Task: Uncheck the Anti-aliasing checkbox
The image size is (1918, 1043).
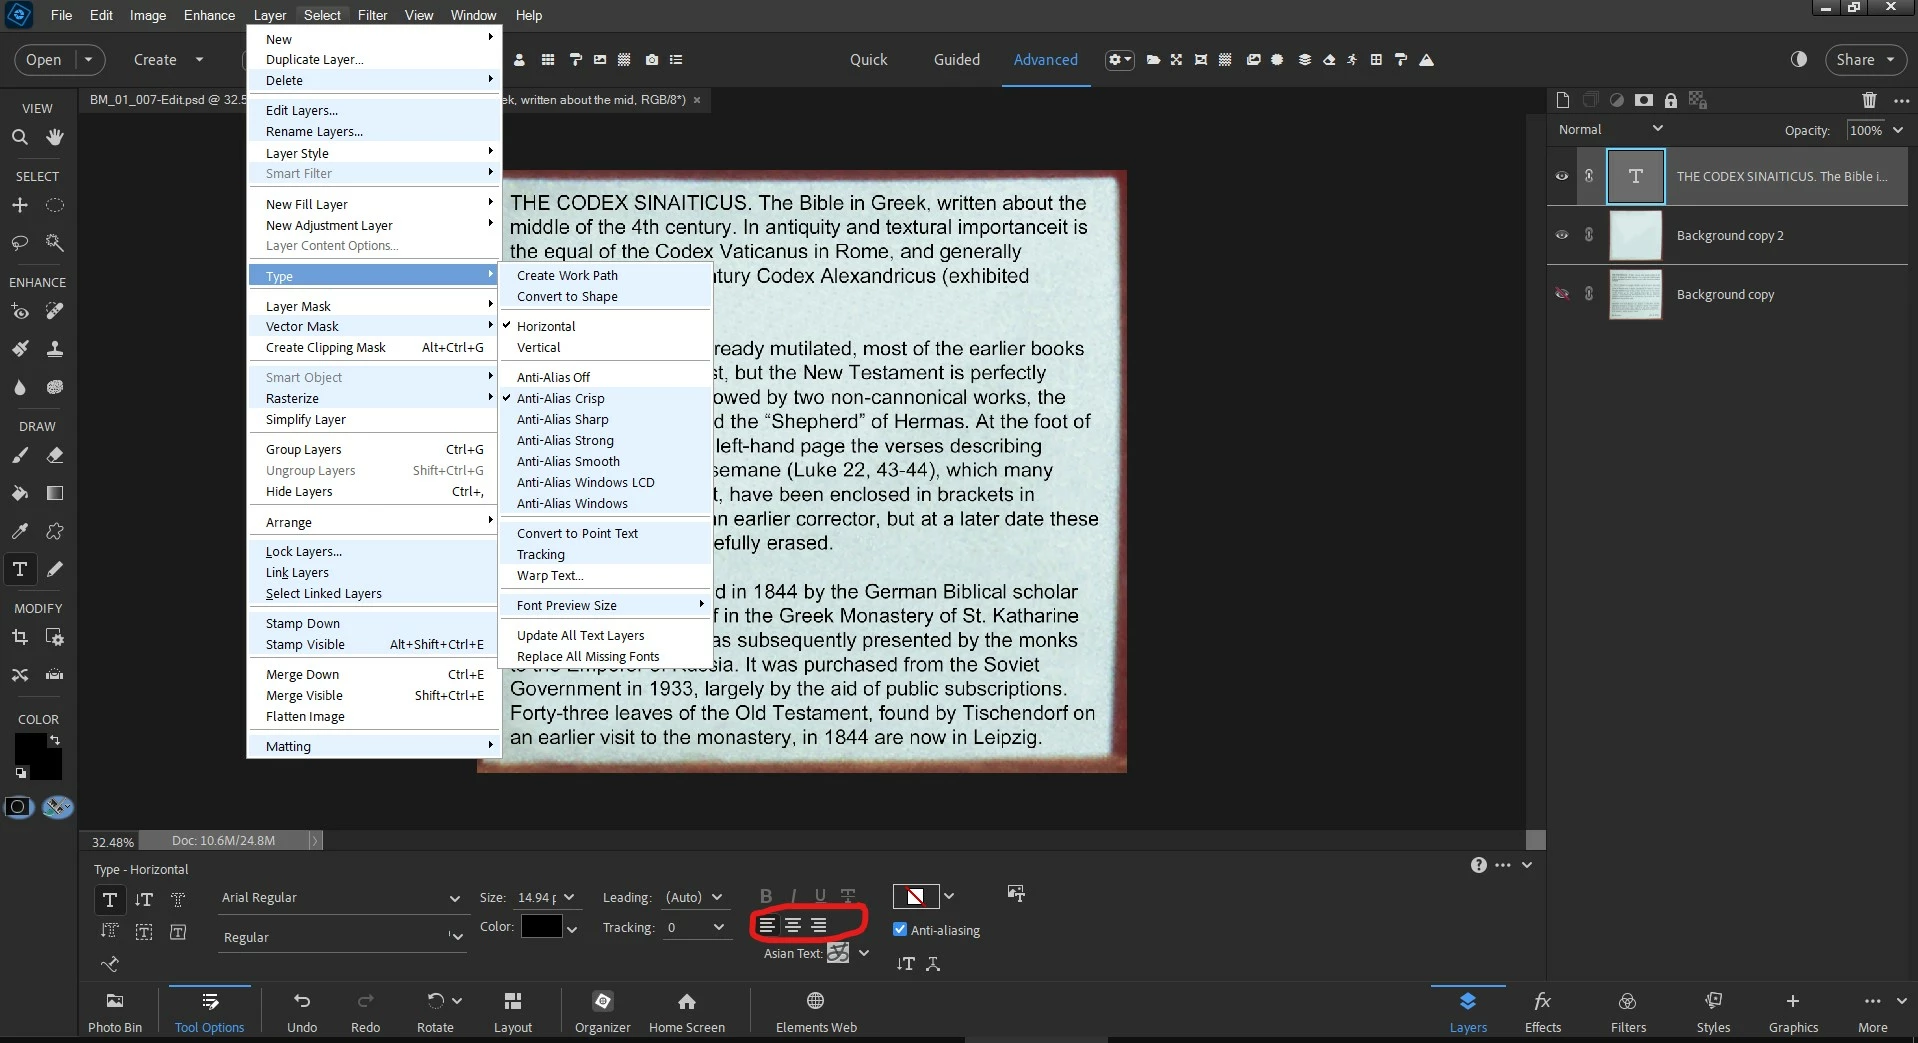Action: 900,929
